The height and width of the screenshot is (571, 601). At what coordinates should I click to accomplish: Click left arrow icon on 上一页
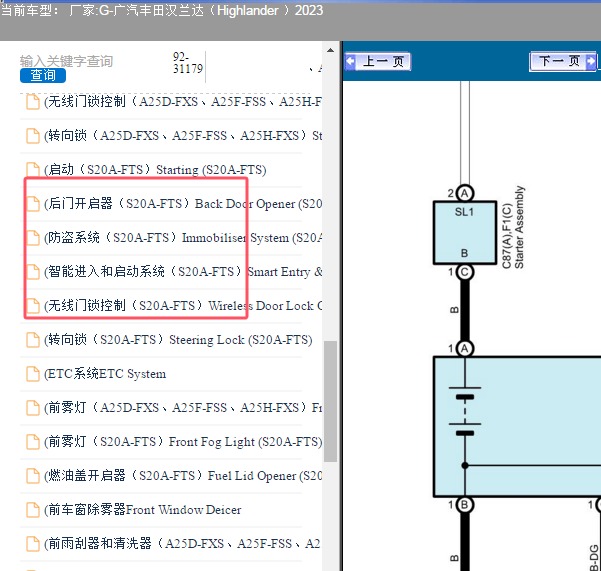(350, 61)
